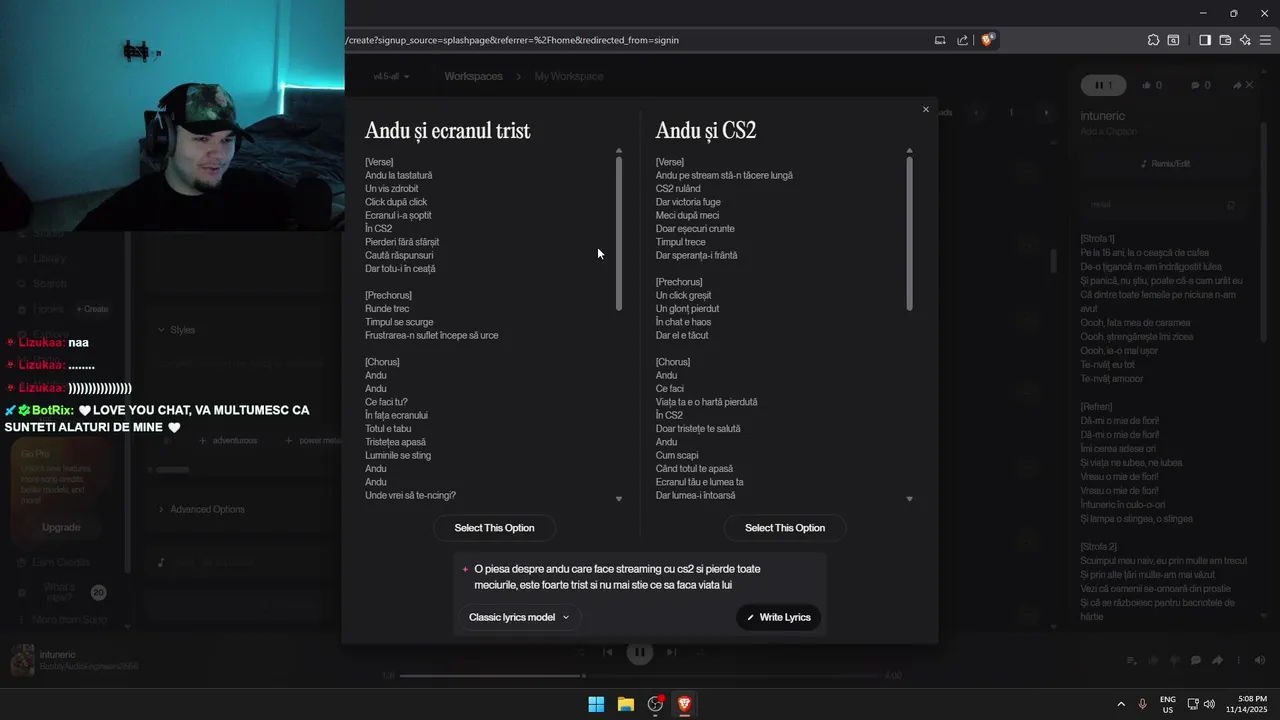This screenshot has height=720, width=1280.
Task: Close the lyrics options dialog
Action: pos(925,109)
